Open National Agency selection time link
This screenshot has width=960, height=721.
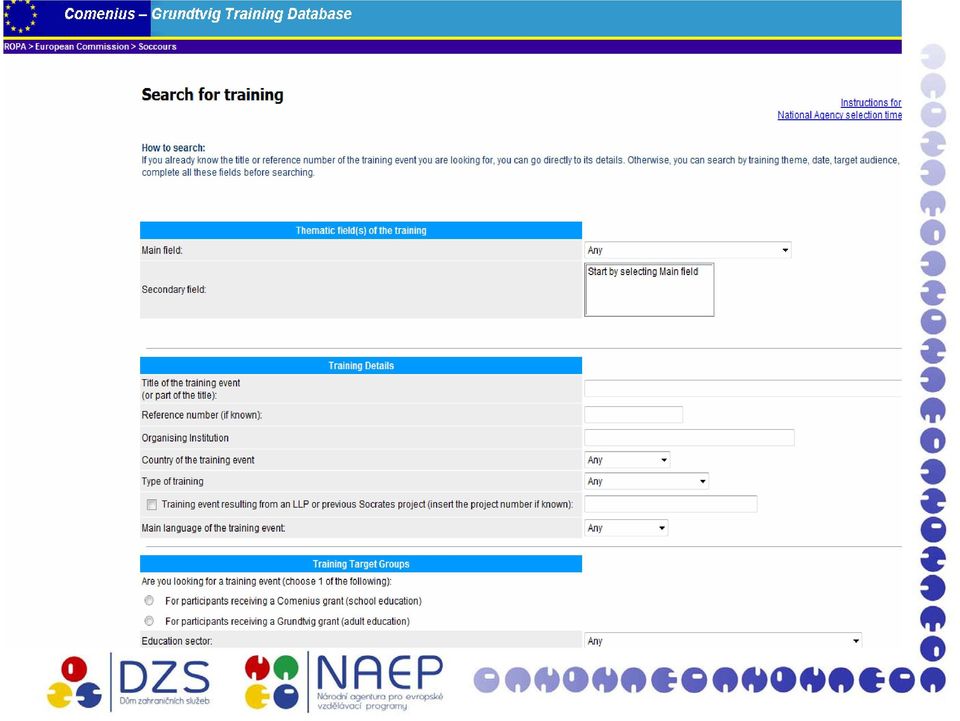tap(839, 114)
